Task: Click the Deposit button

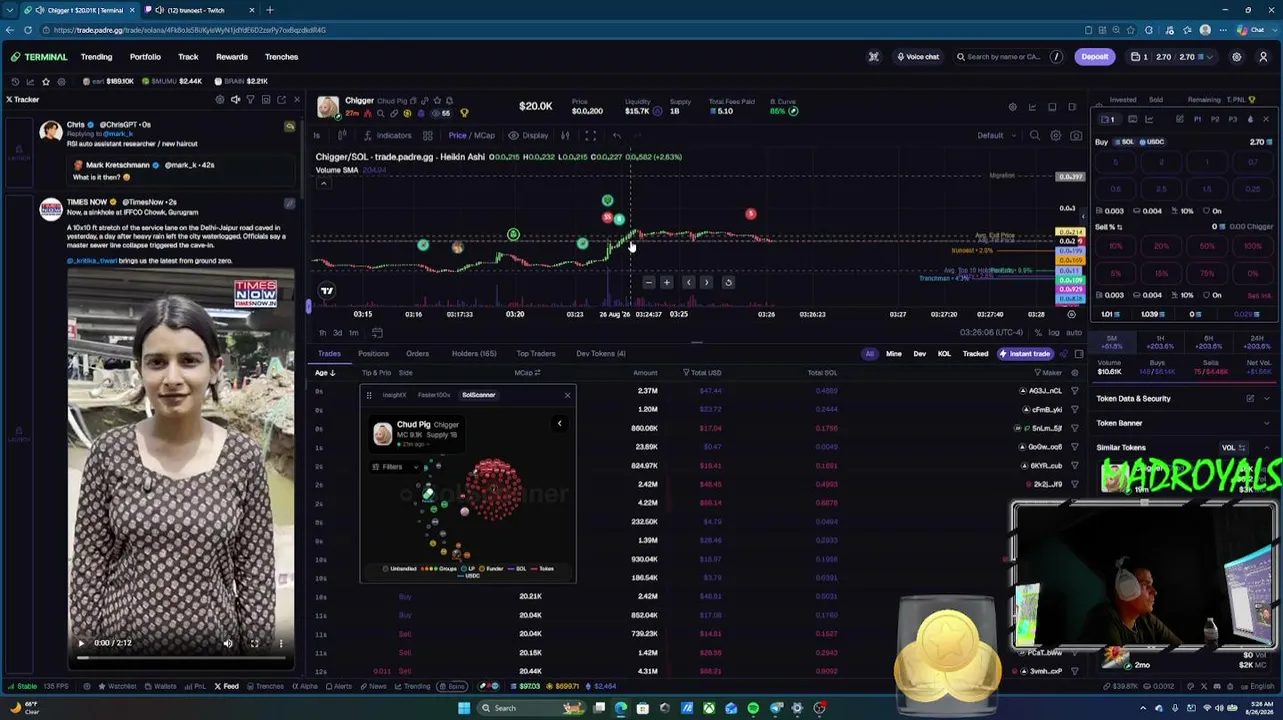Action: pyautogui.click(x=1094, y=57)
